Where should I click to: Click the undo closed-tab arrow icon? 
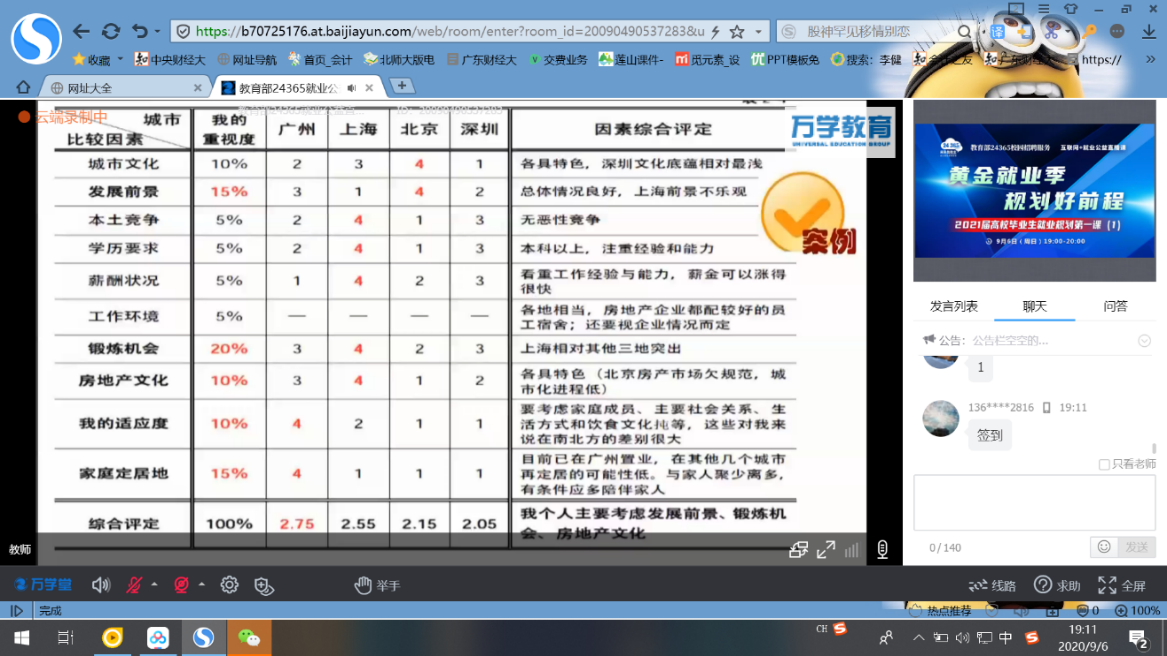click(140, 31)
